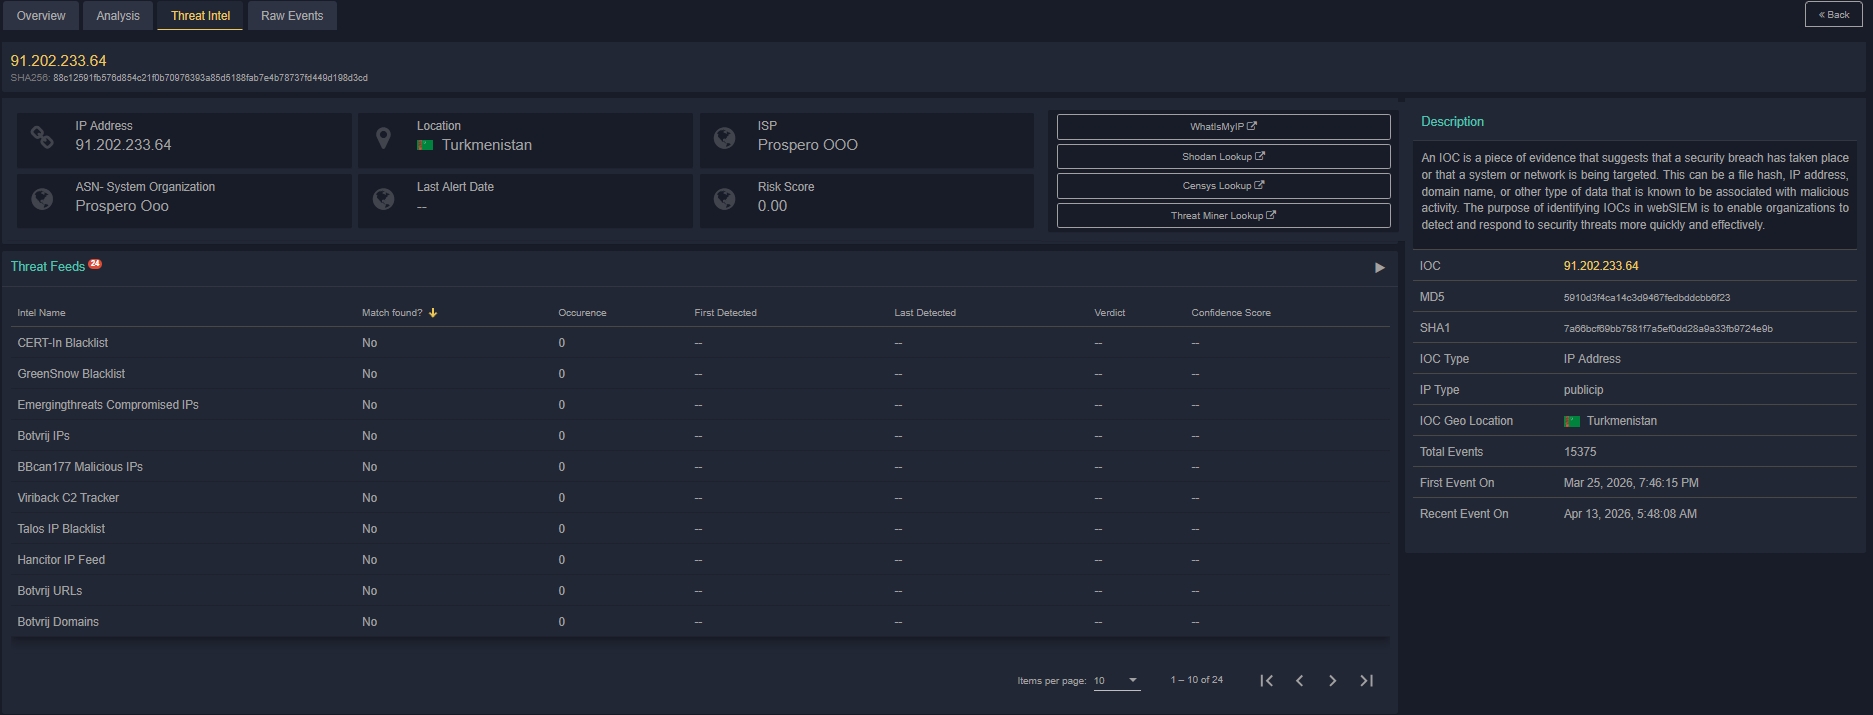Click the Turkmenistan flag in Location card
Image resolution: width=1873 pixels, height=715 pixels.
click(x=425, y=145)
